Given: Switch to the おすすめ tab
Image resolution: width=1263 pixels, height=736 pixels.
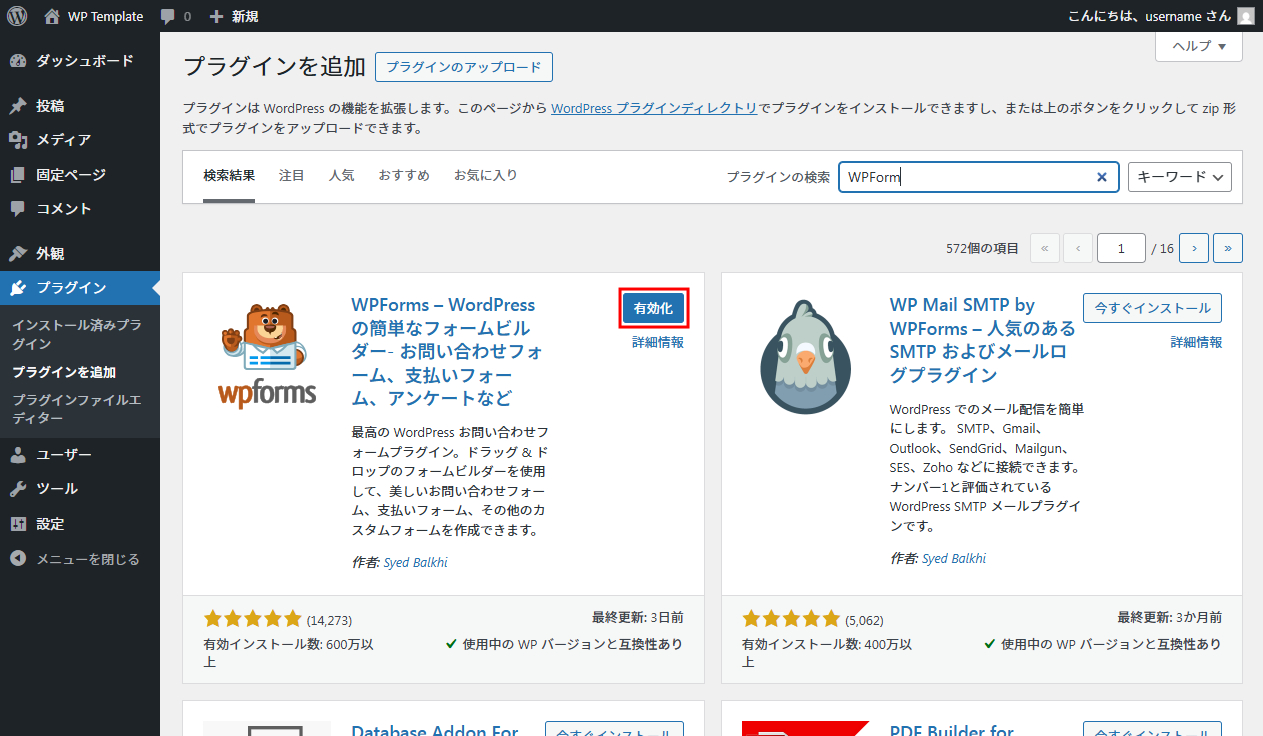Looking at the screenshot, I should click(404, 176).
